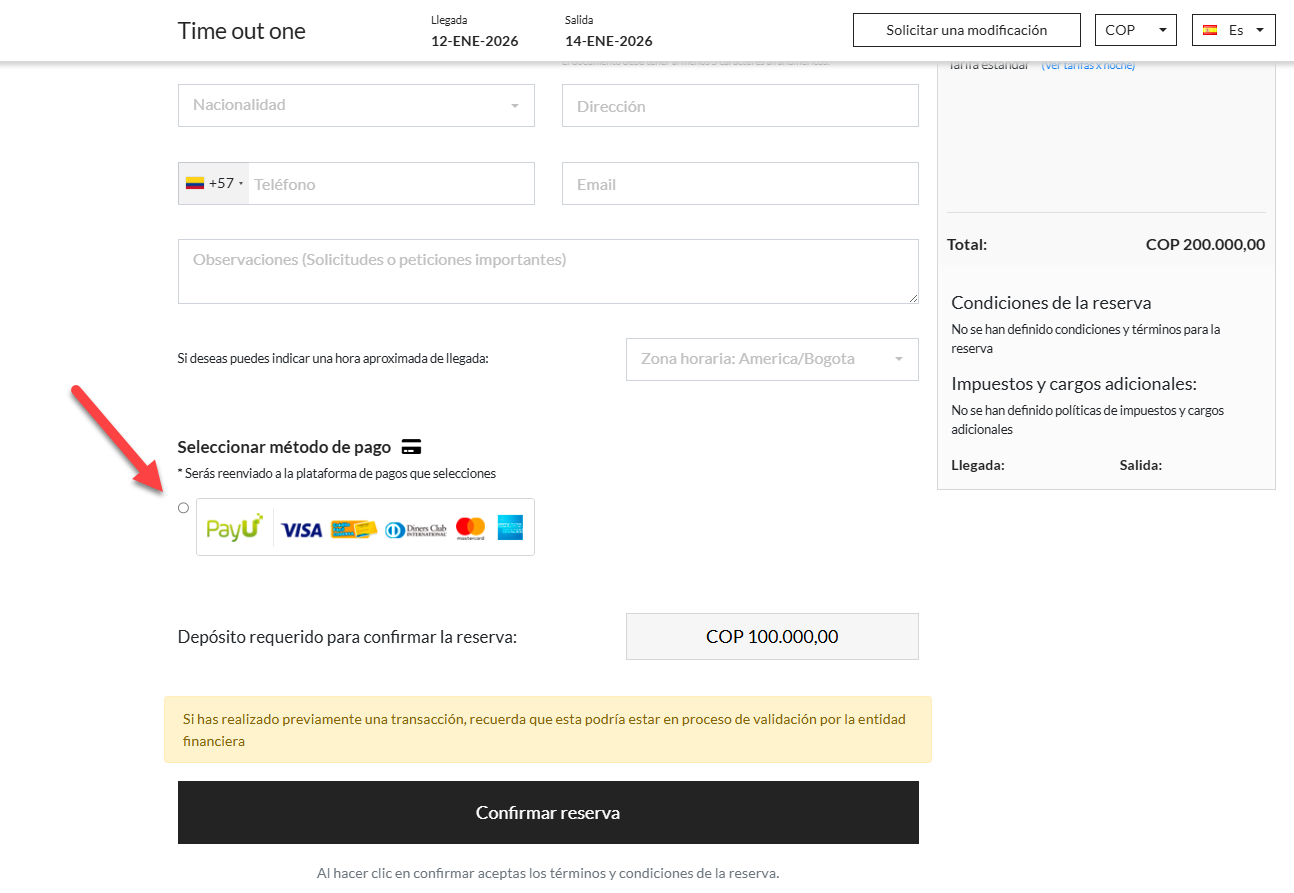Select the PayU payment method radio button
This screenshot has width=1294, height=893.
point(183,508)
